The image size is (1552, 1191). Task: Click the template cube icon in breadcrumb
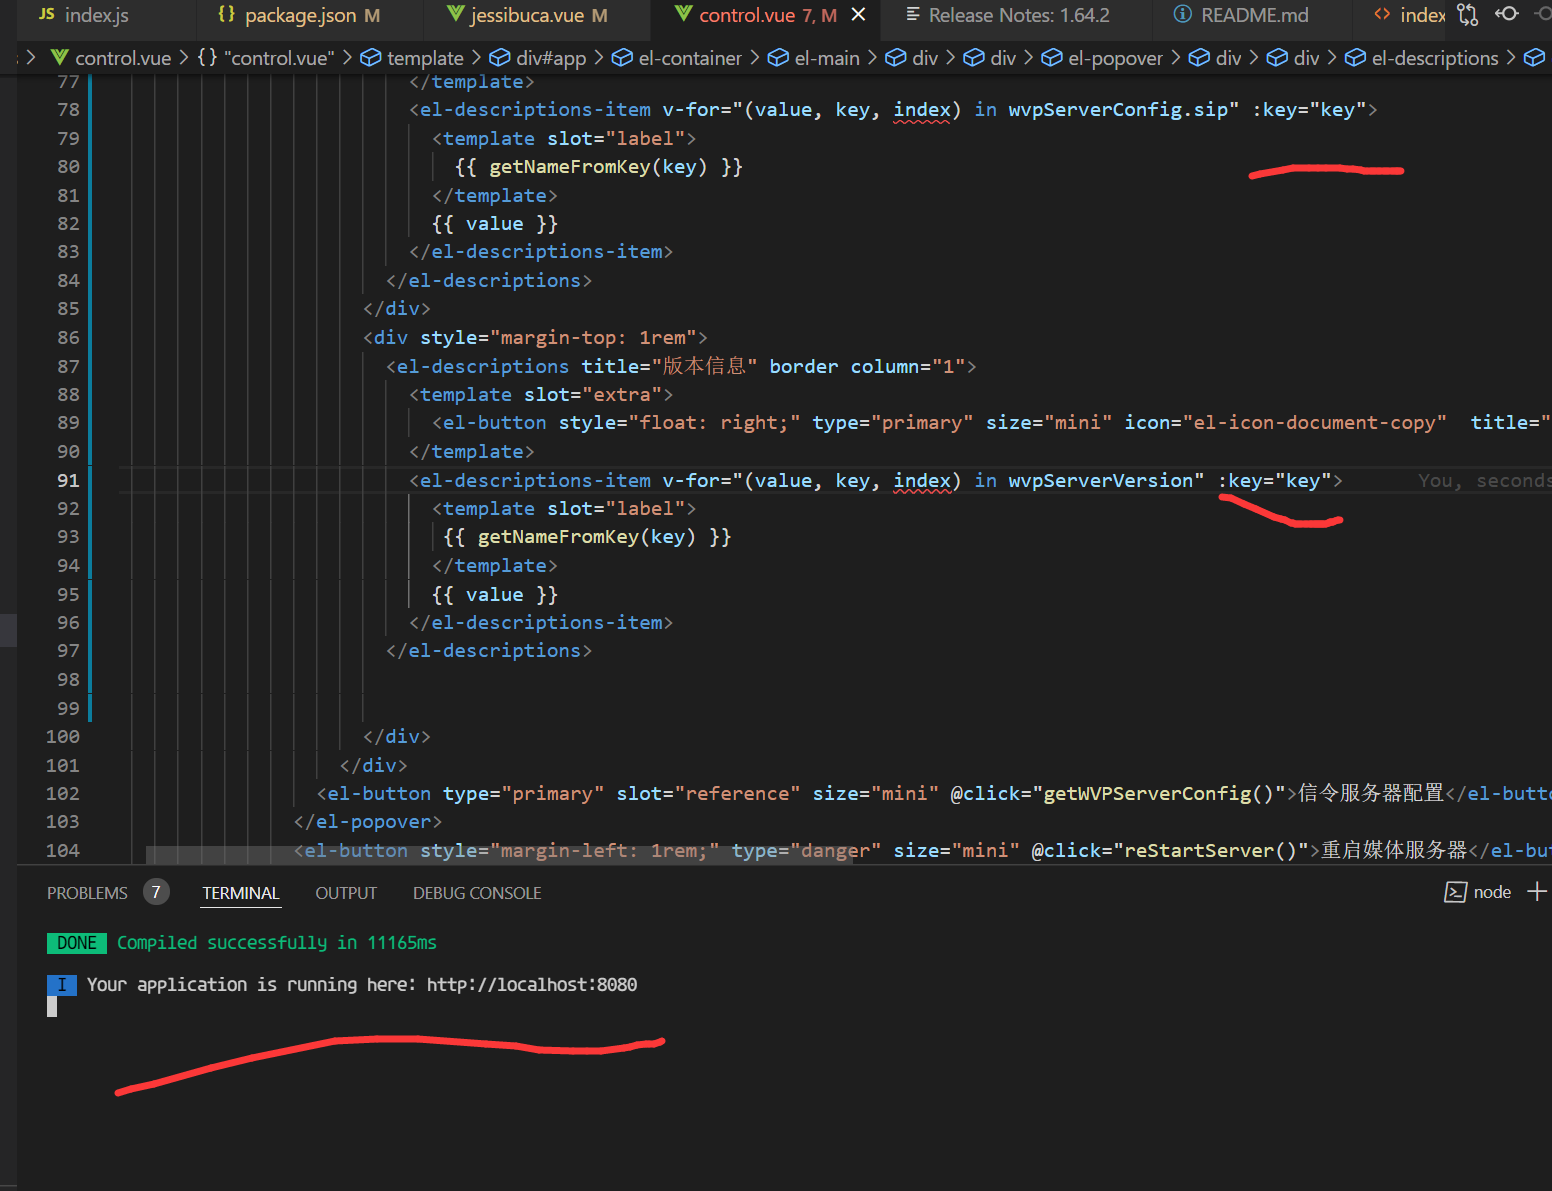(371, 58)
